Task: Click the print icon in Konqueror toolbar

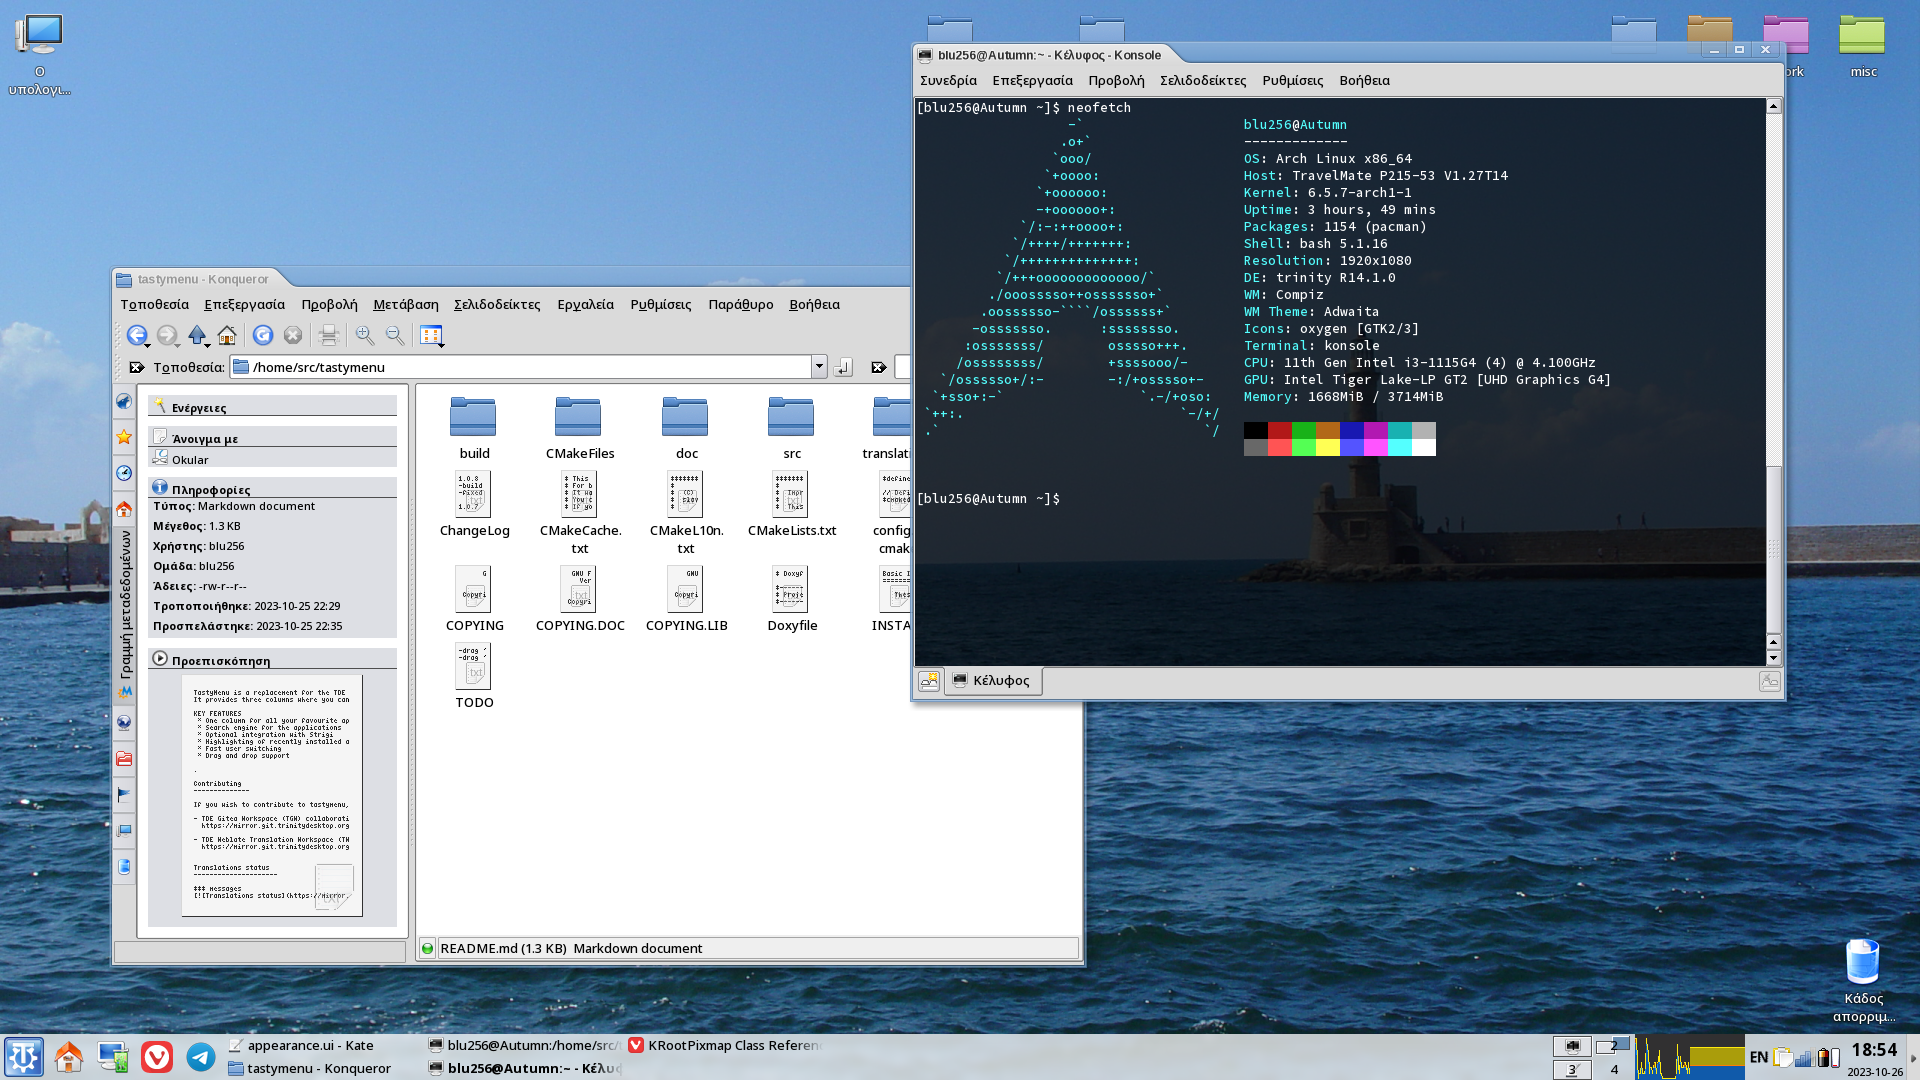Action: pos(328,336)
